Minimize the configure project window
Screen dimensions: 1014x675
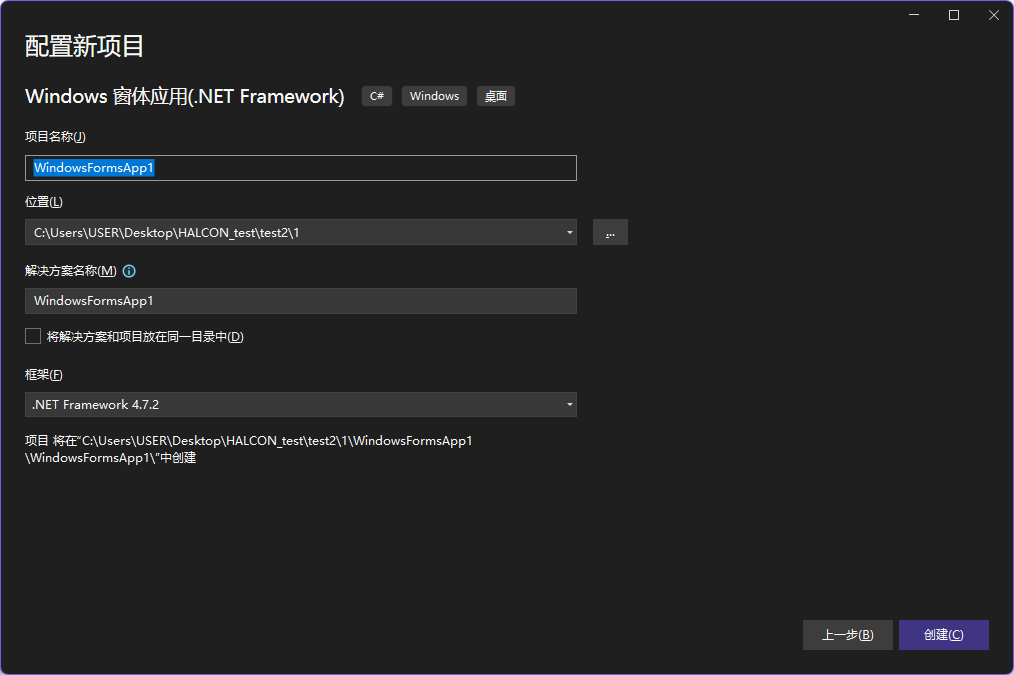pyautogui.click(x=914, y=15)
